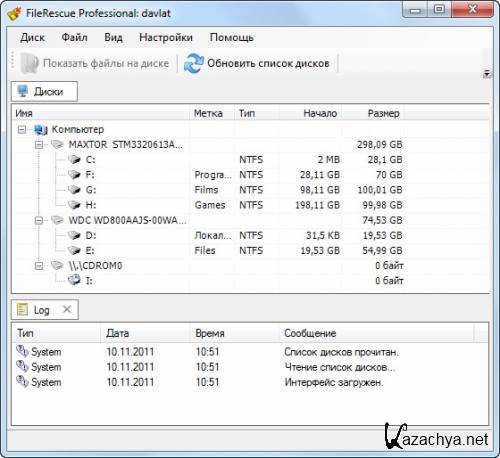Close the Log tab with X
This screenshot has height=458, width=500.
[x=67, y=309]
